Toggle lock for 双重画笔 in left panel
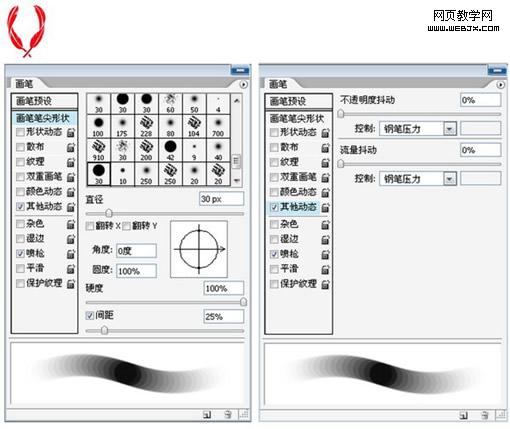Screen dimensions: 510x429 [x=71, y=177]
